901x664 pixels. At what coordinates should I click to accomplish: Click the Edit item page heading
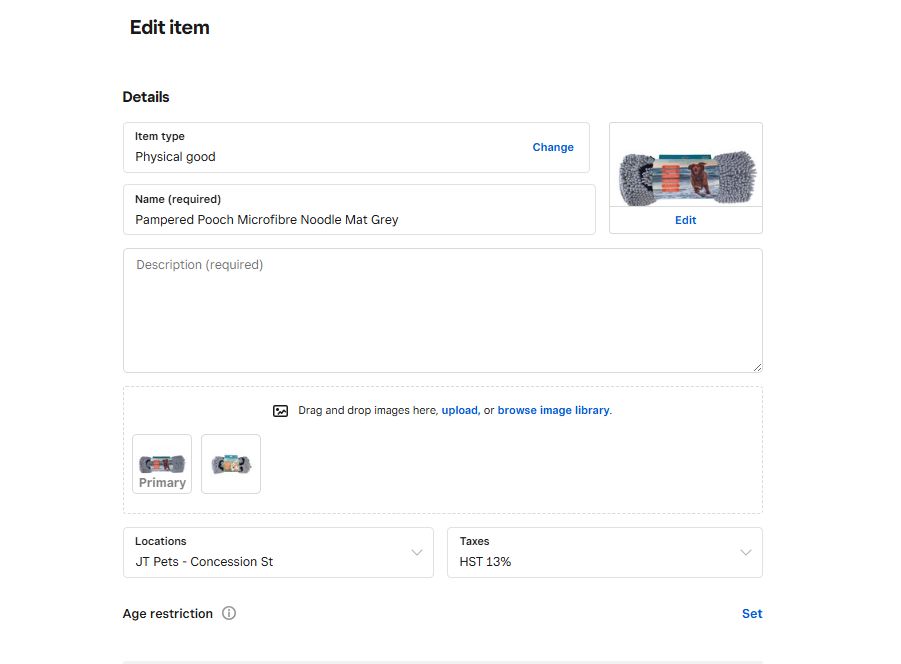coord(170,28)
